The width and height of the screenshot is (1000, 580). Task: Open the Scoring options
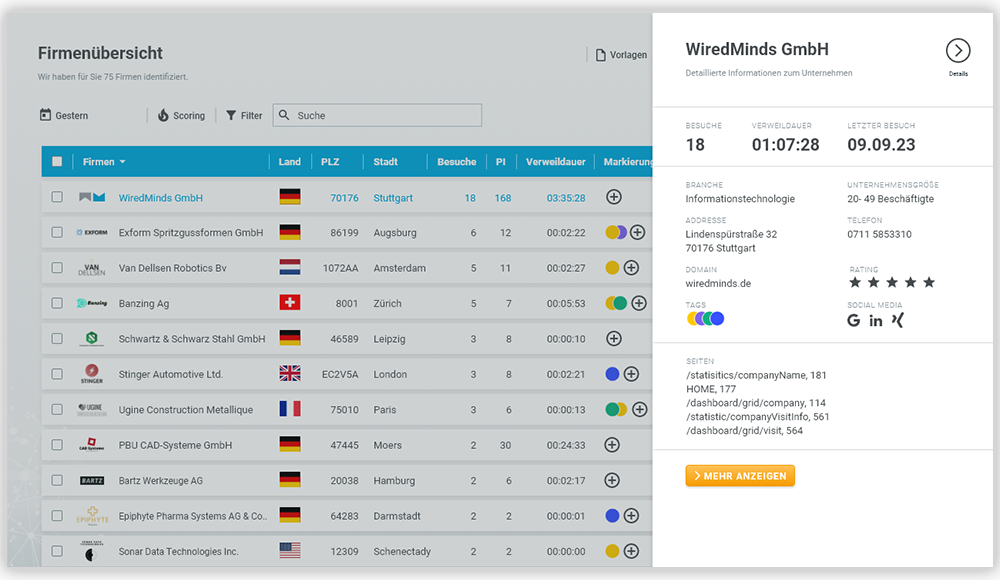[182, 115]
